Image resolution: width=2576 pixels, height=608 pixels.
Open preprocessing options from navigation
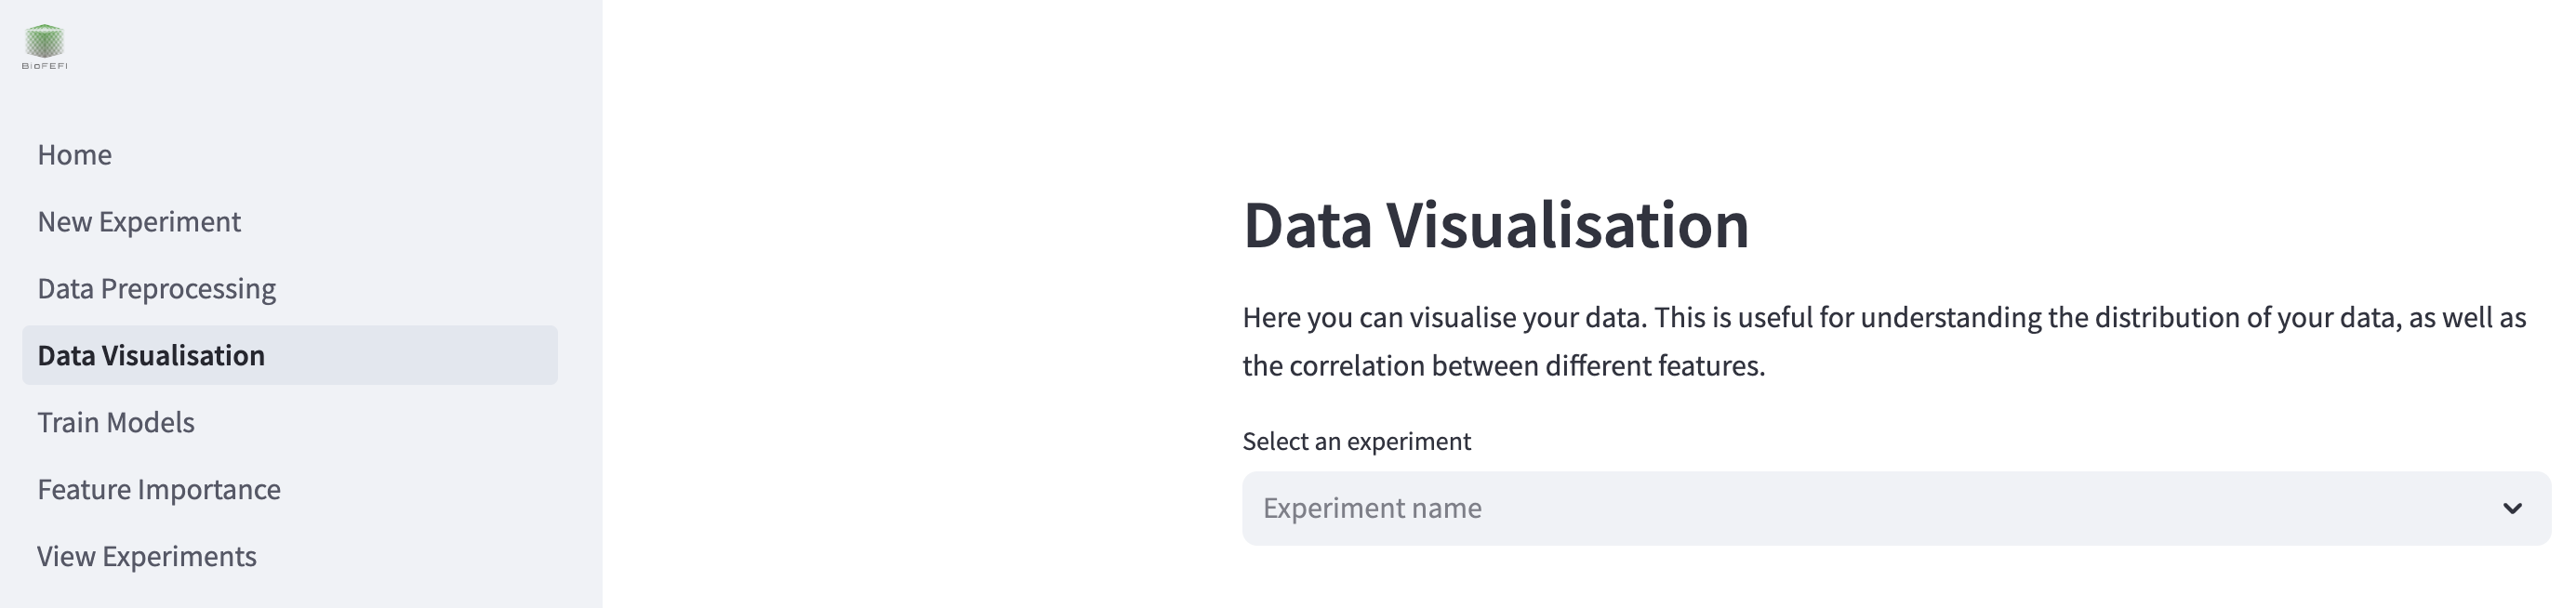point(156,288)
